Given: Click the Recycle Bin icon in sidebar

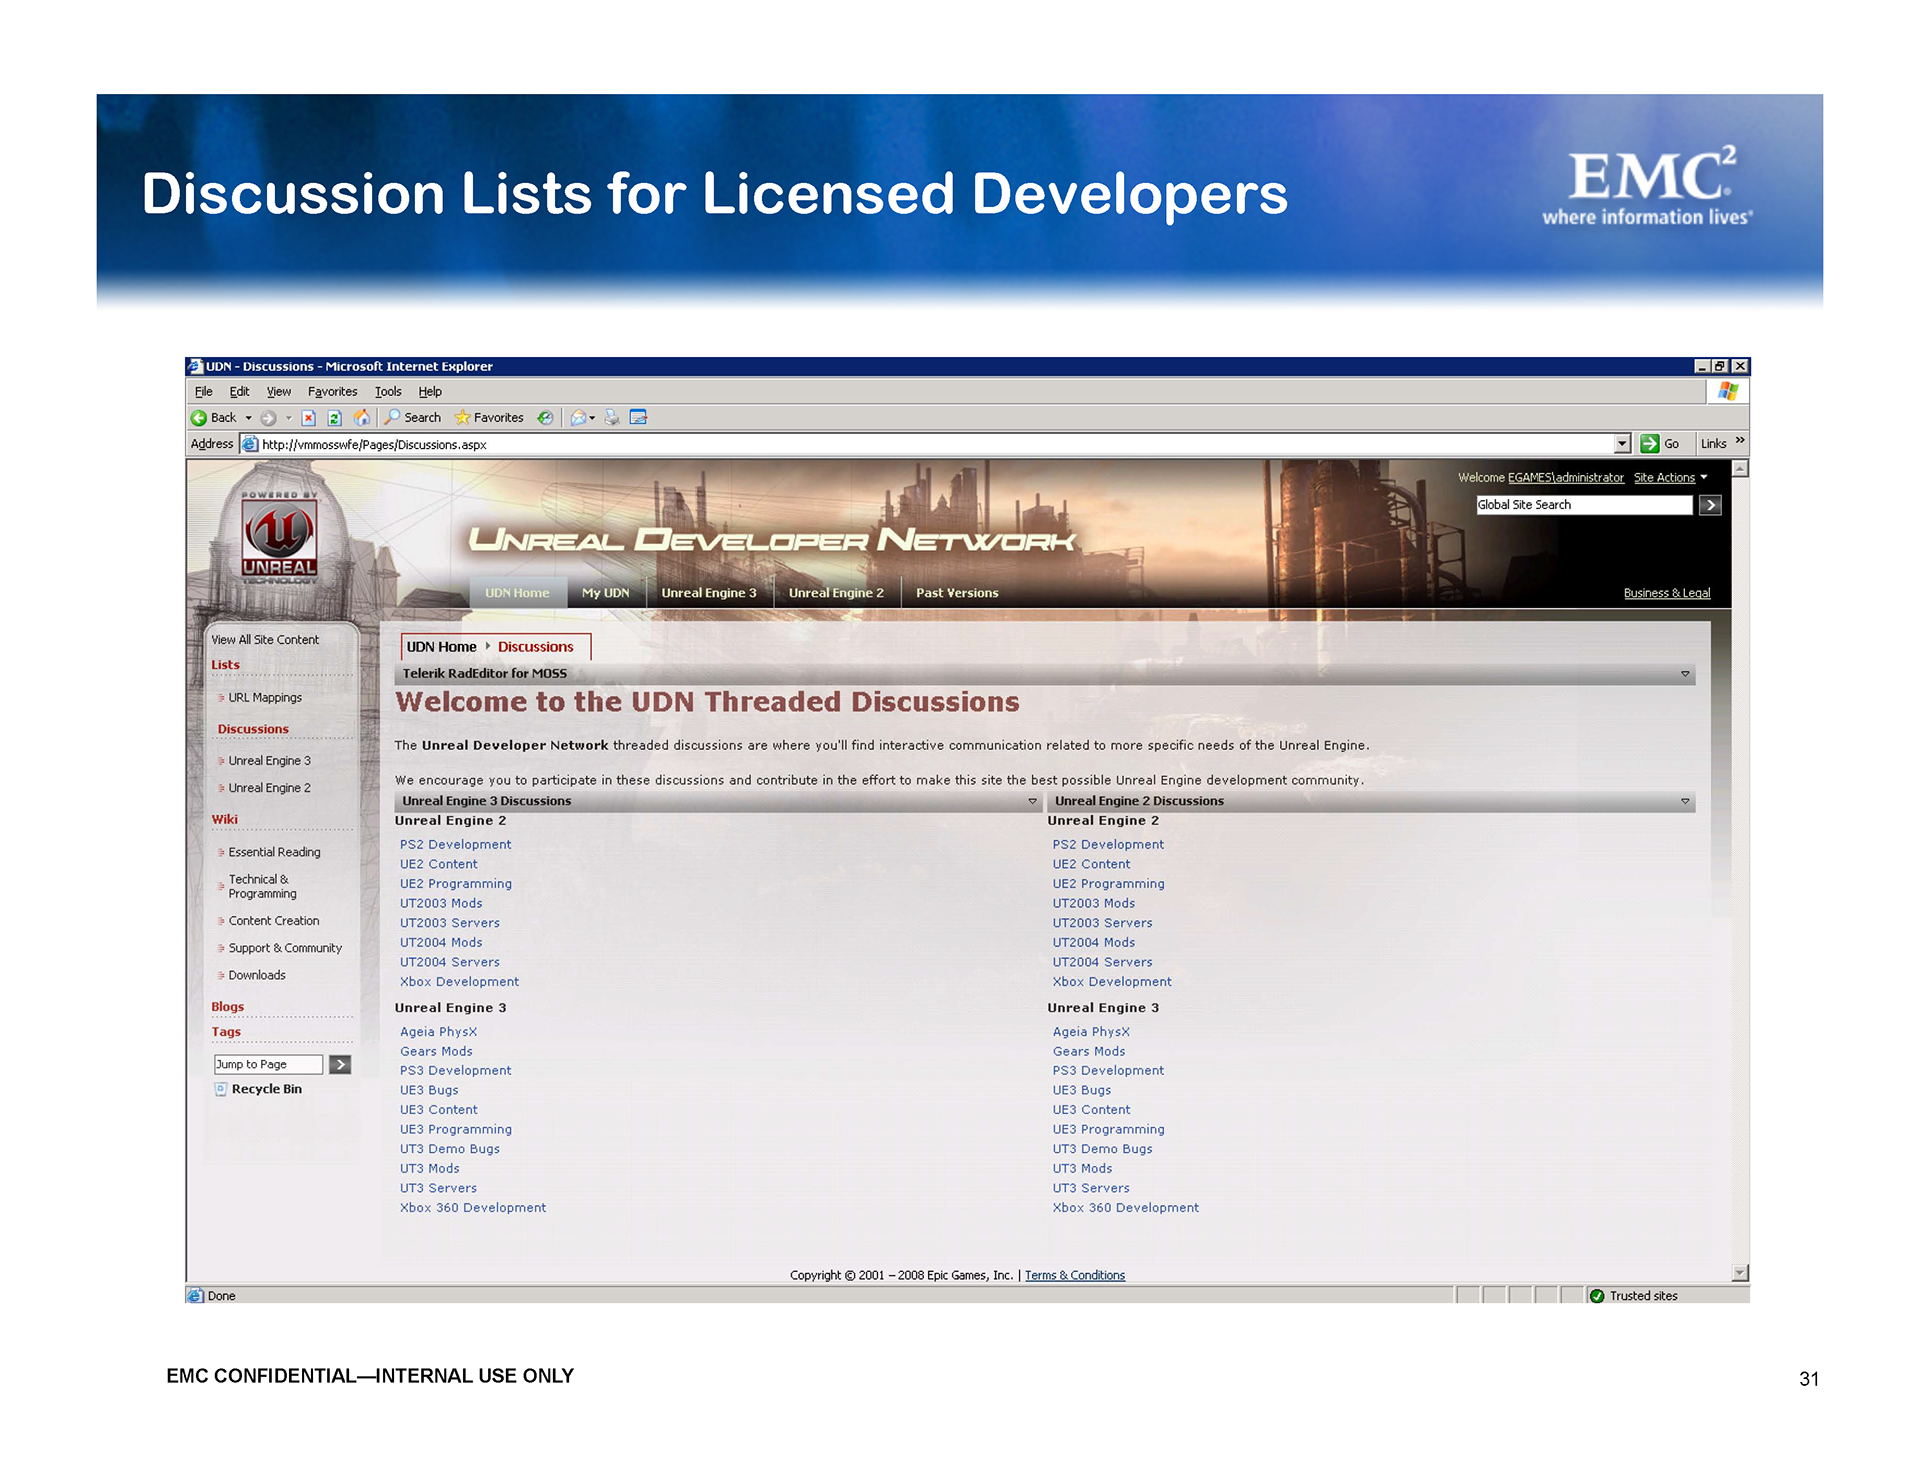Looking at the screenshot, I should coord(221,1089).
